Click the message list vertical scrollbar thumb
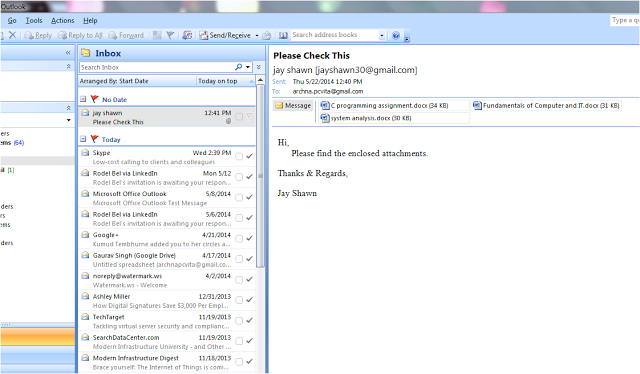640x374 pixels. coord(260,176)
